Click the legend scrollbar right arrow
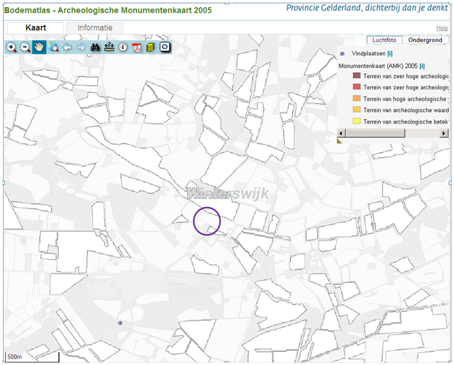Viewport: 454px width, 365px height. point(443,133)
